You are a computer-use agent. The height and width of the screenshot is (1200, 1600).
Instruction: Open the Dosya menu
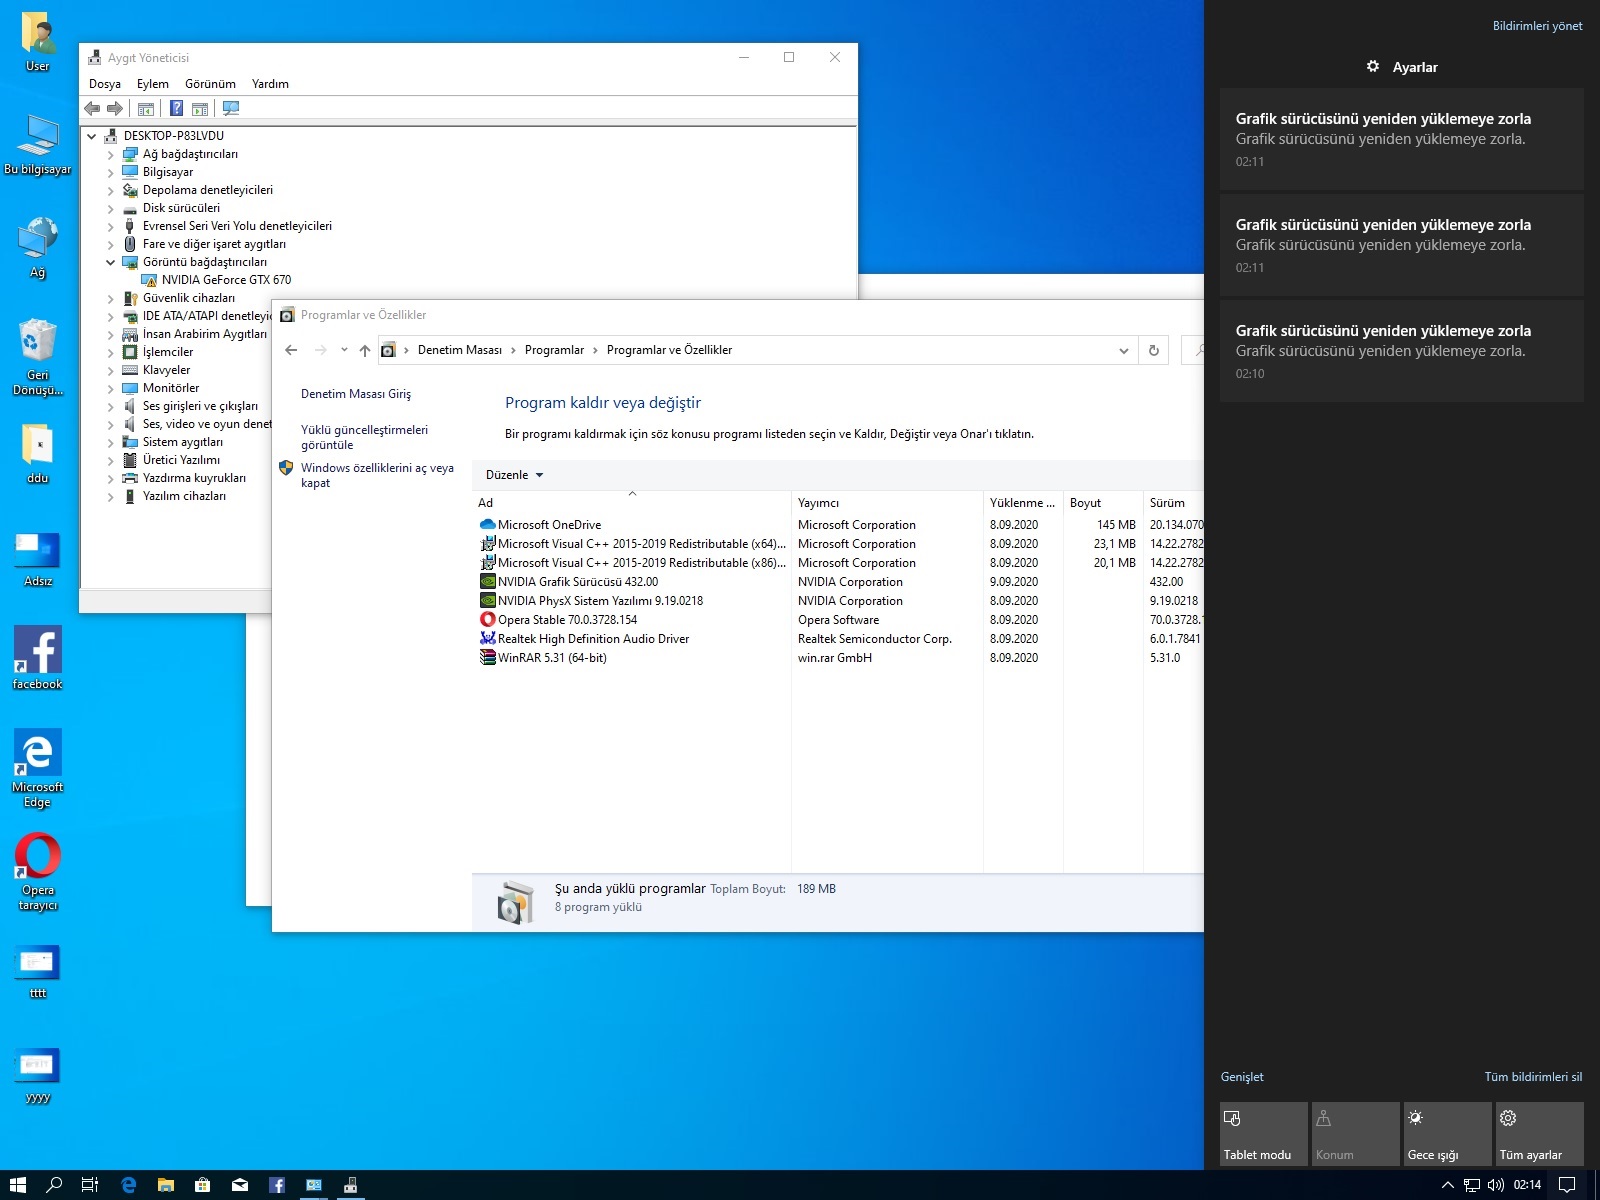coord(105,84)
